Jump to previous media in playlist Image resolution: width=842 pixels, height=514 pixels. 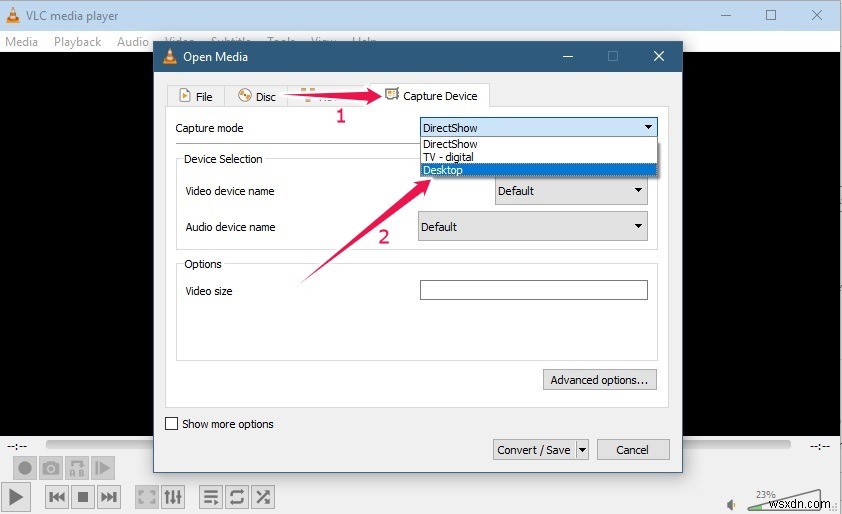point(56,497)
